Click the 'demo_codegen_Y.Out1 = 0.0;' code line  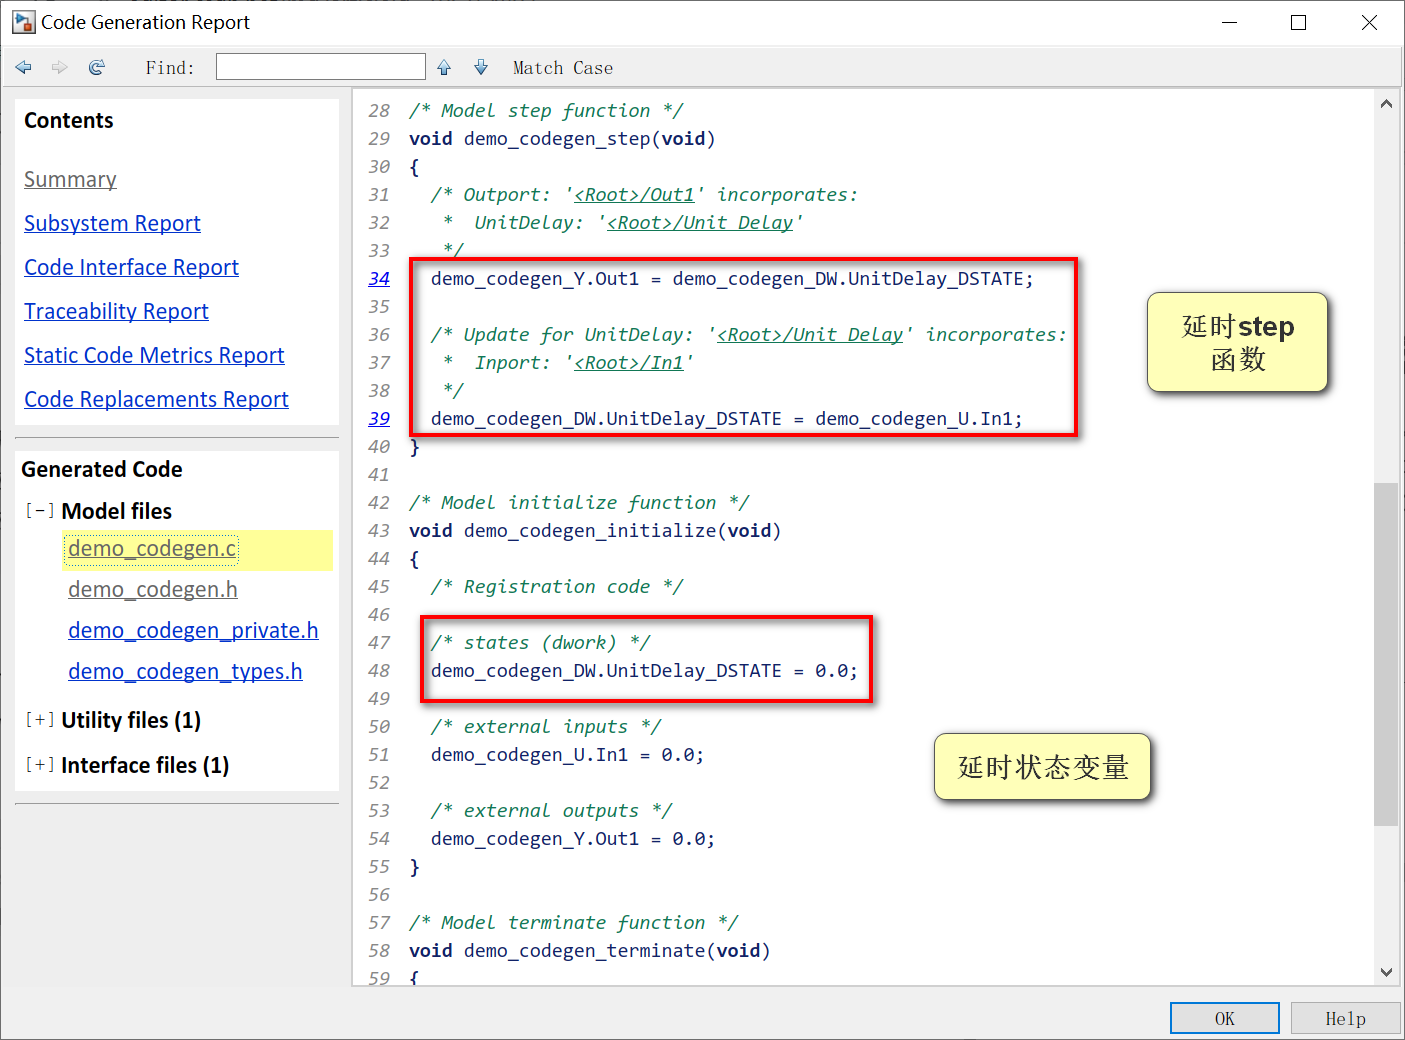(x=573, y=839)
